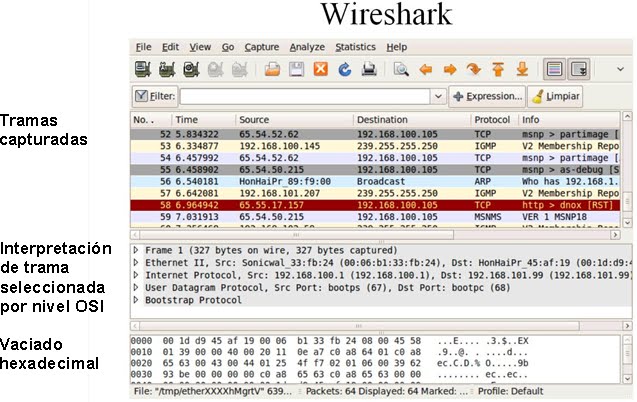Click the Expression... button
Viewport: 637px width, 402px height.
487,96
